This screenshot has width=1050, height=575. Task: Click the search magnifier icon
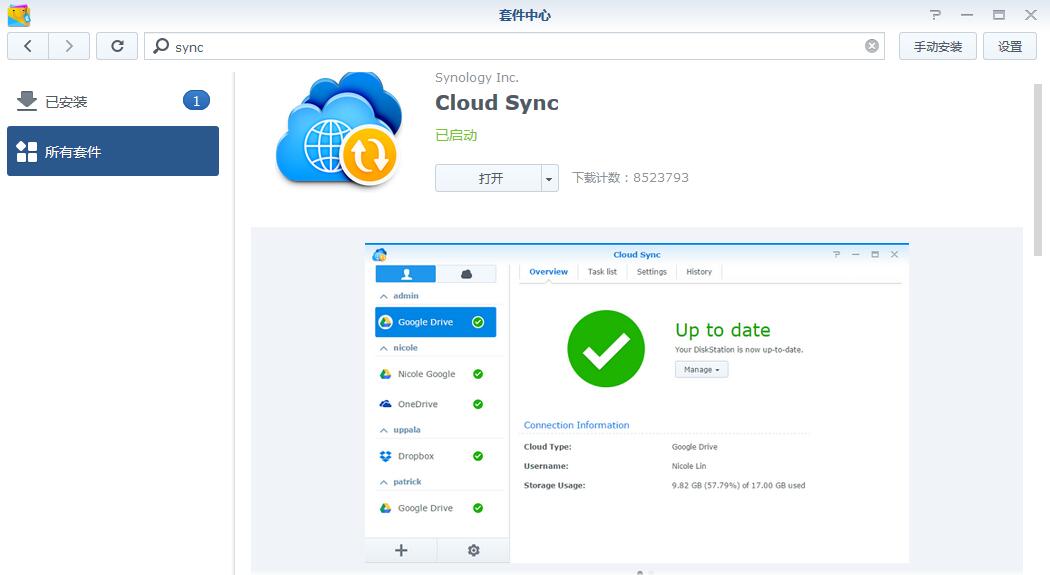tap(161, 46)
